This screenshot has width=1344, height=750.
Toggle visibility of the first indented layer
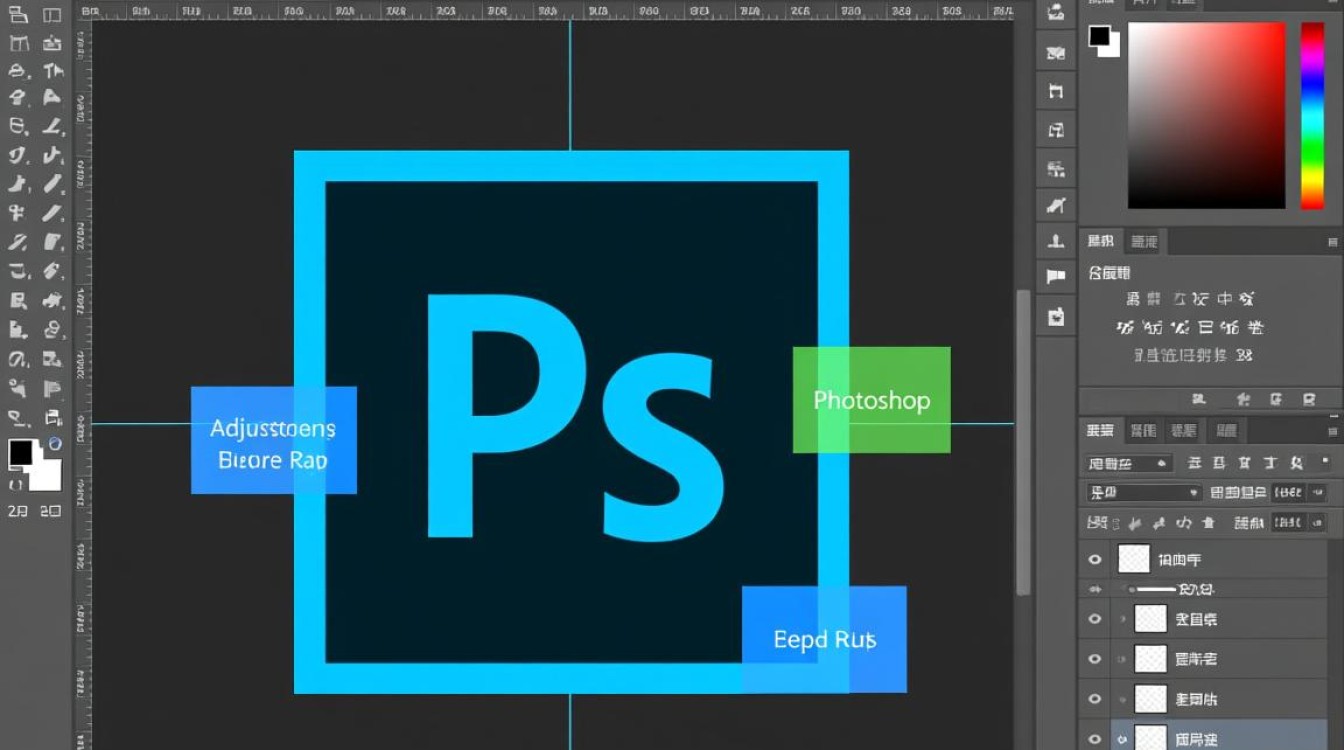pyautogui.click(x=1095, y=620)
